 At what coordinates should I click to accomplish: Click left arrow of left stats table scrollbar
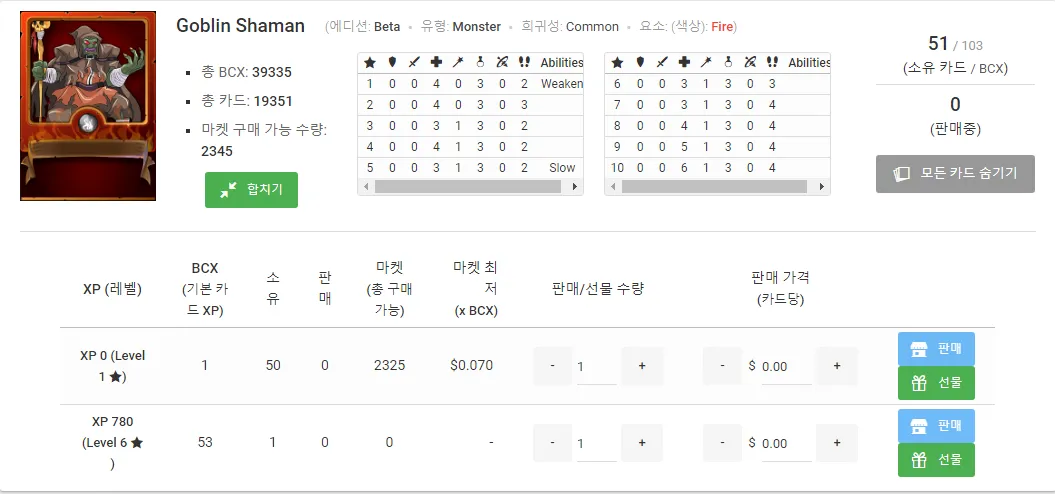pos(365,187)
